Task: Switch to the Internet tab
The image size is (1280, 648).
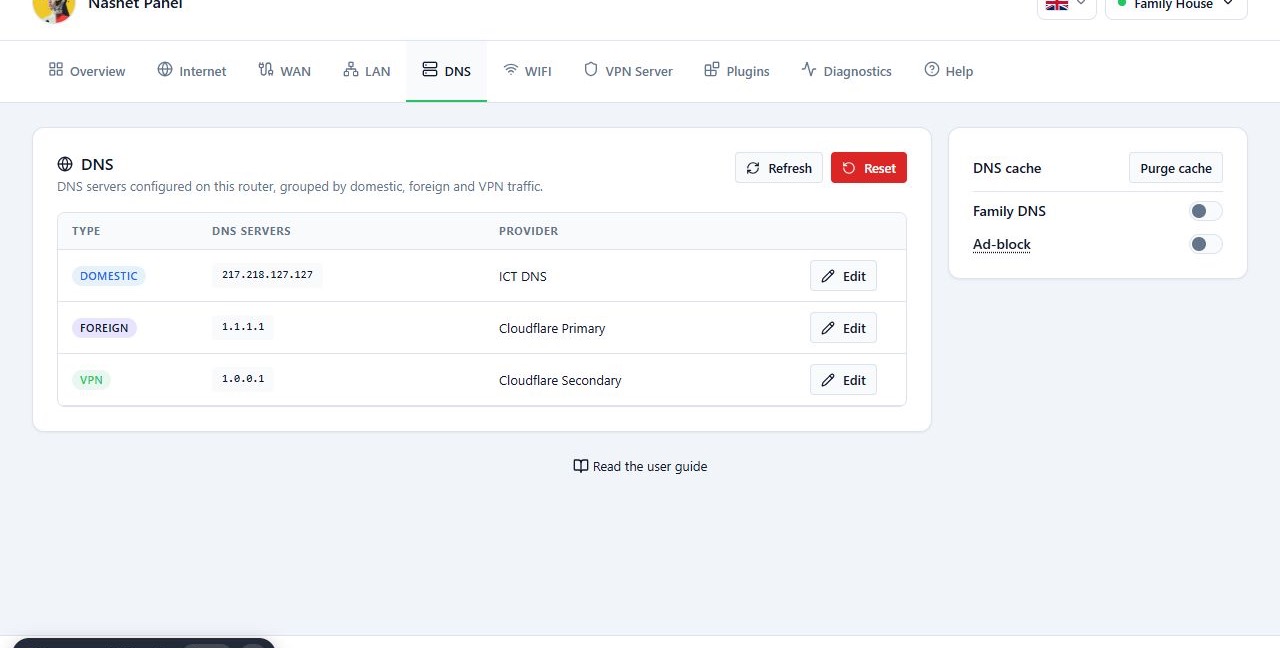Action: (192, 71)
